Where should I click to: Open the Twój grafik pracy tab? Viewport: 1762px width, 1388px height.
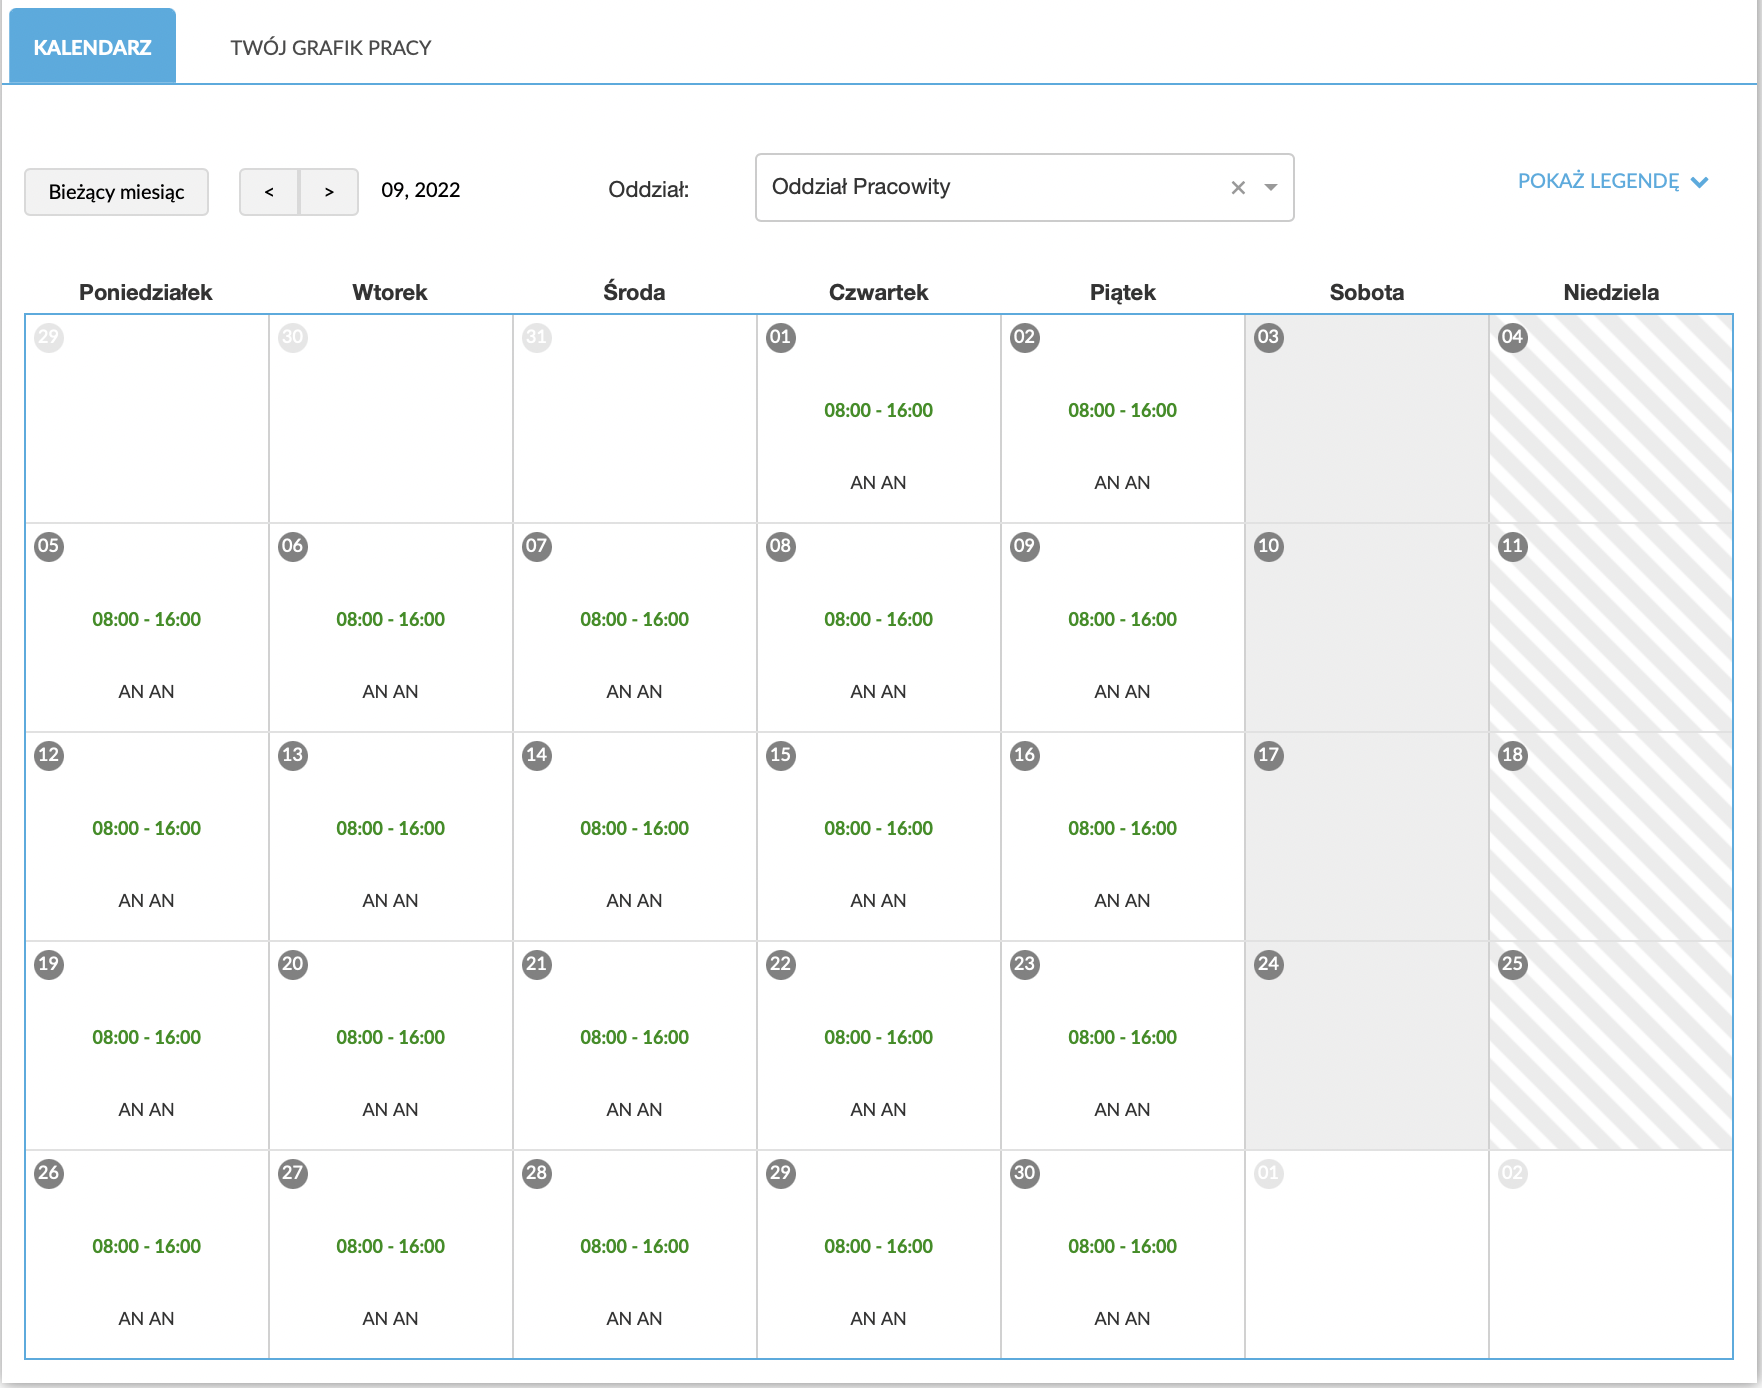(331, 47)
